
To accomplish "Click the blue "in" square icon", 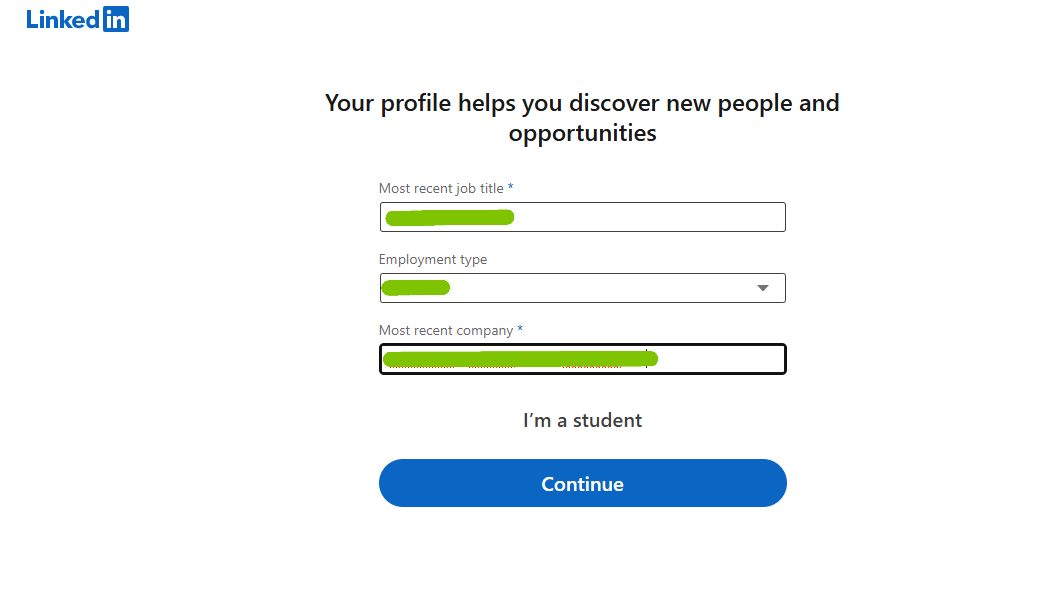I will tap(116, 19).
